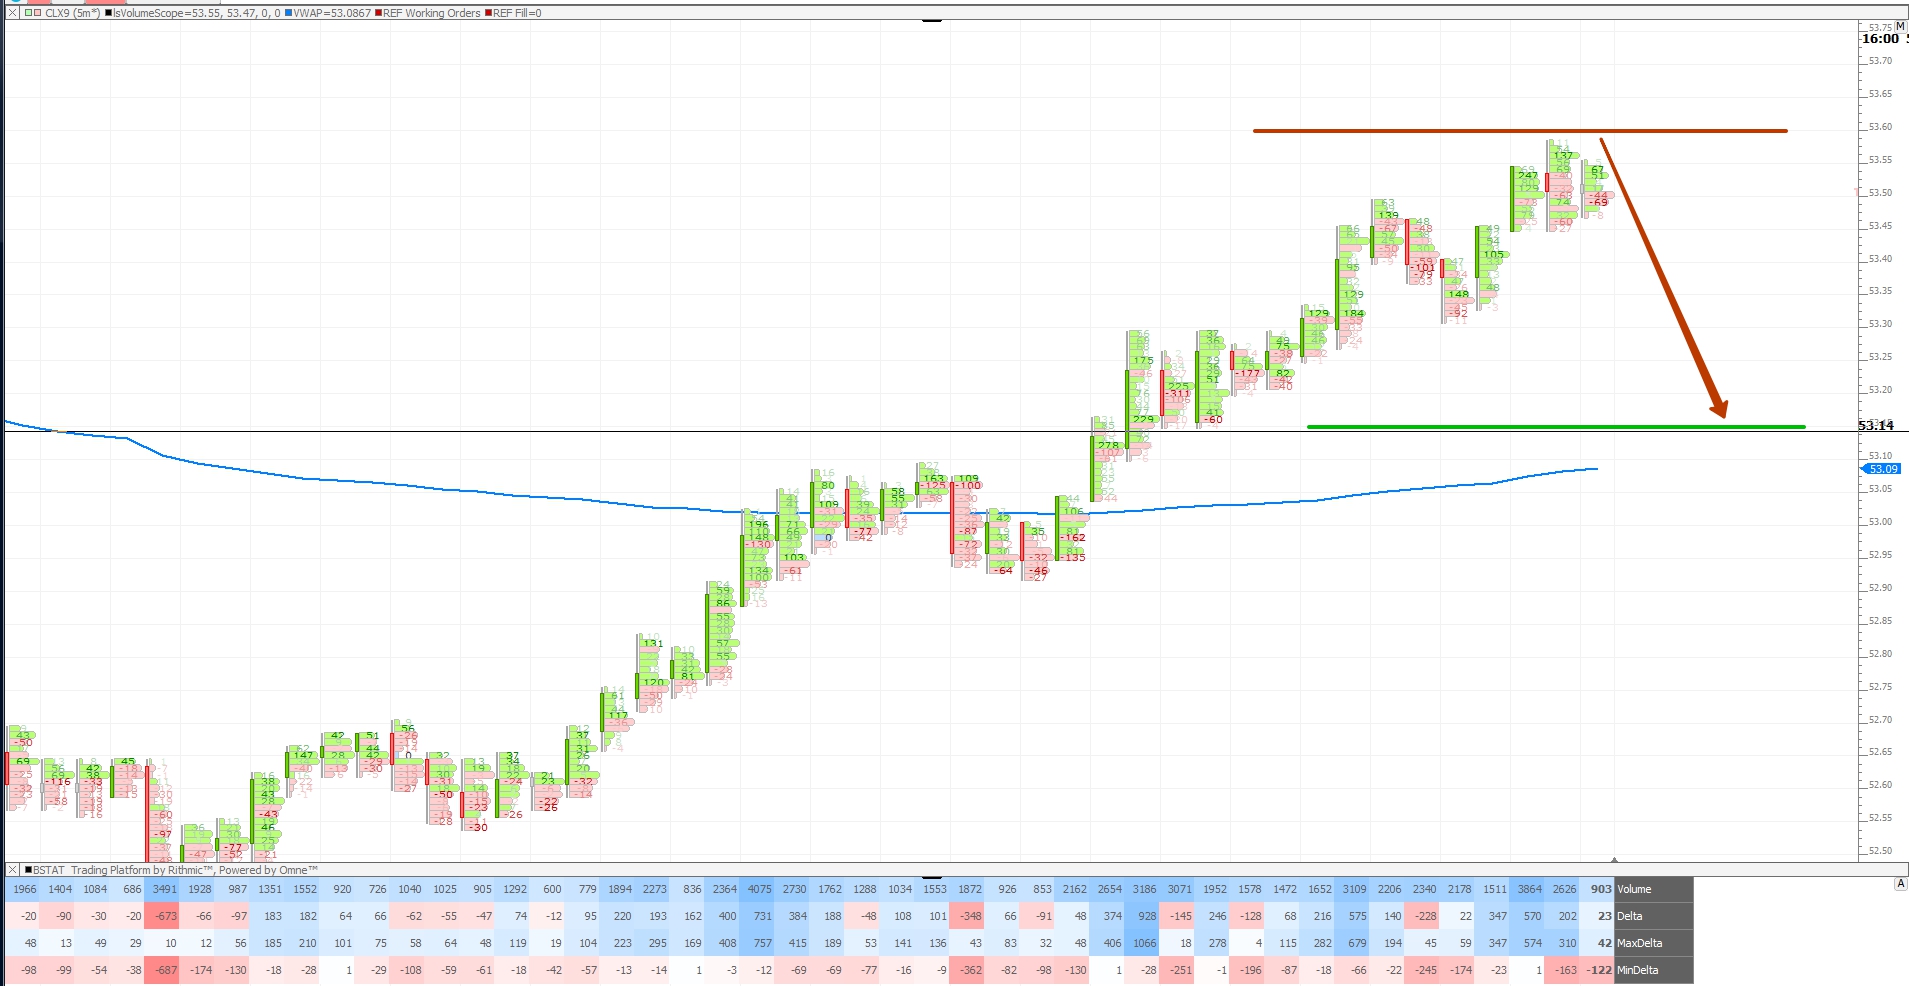Click the black lsVolumeScope color square
This screenshot has height=986, width=1909.
(x=108, y=13)
